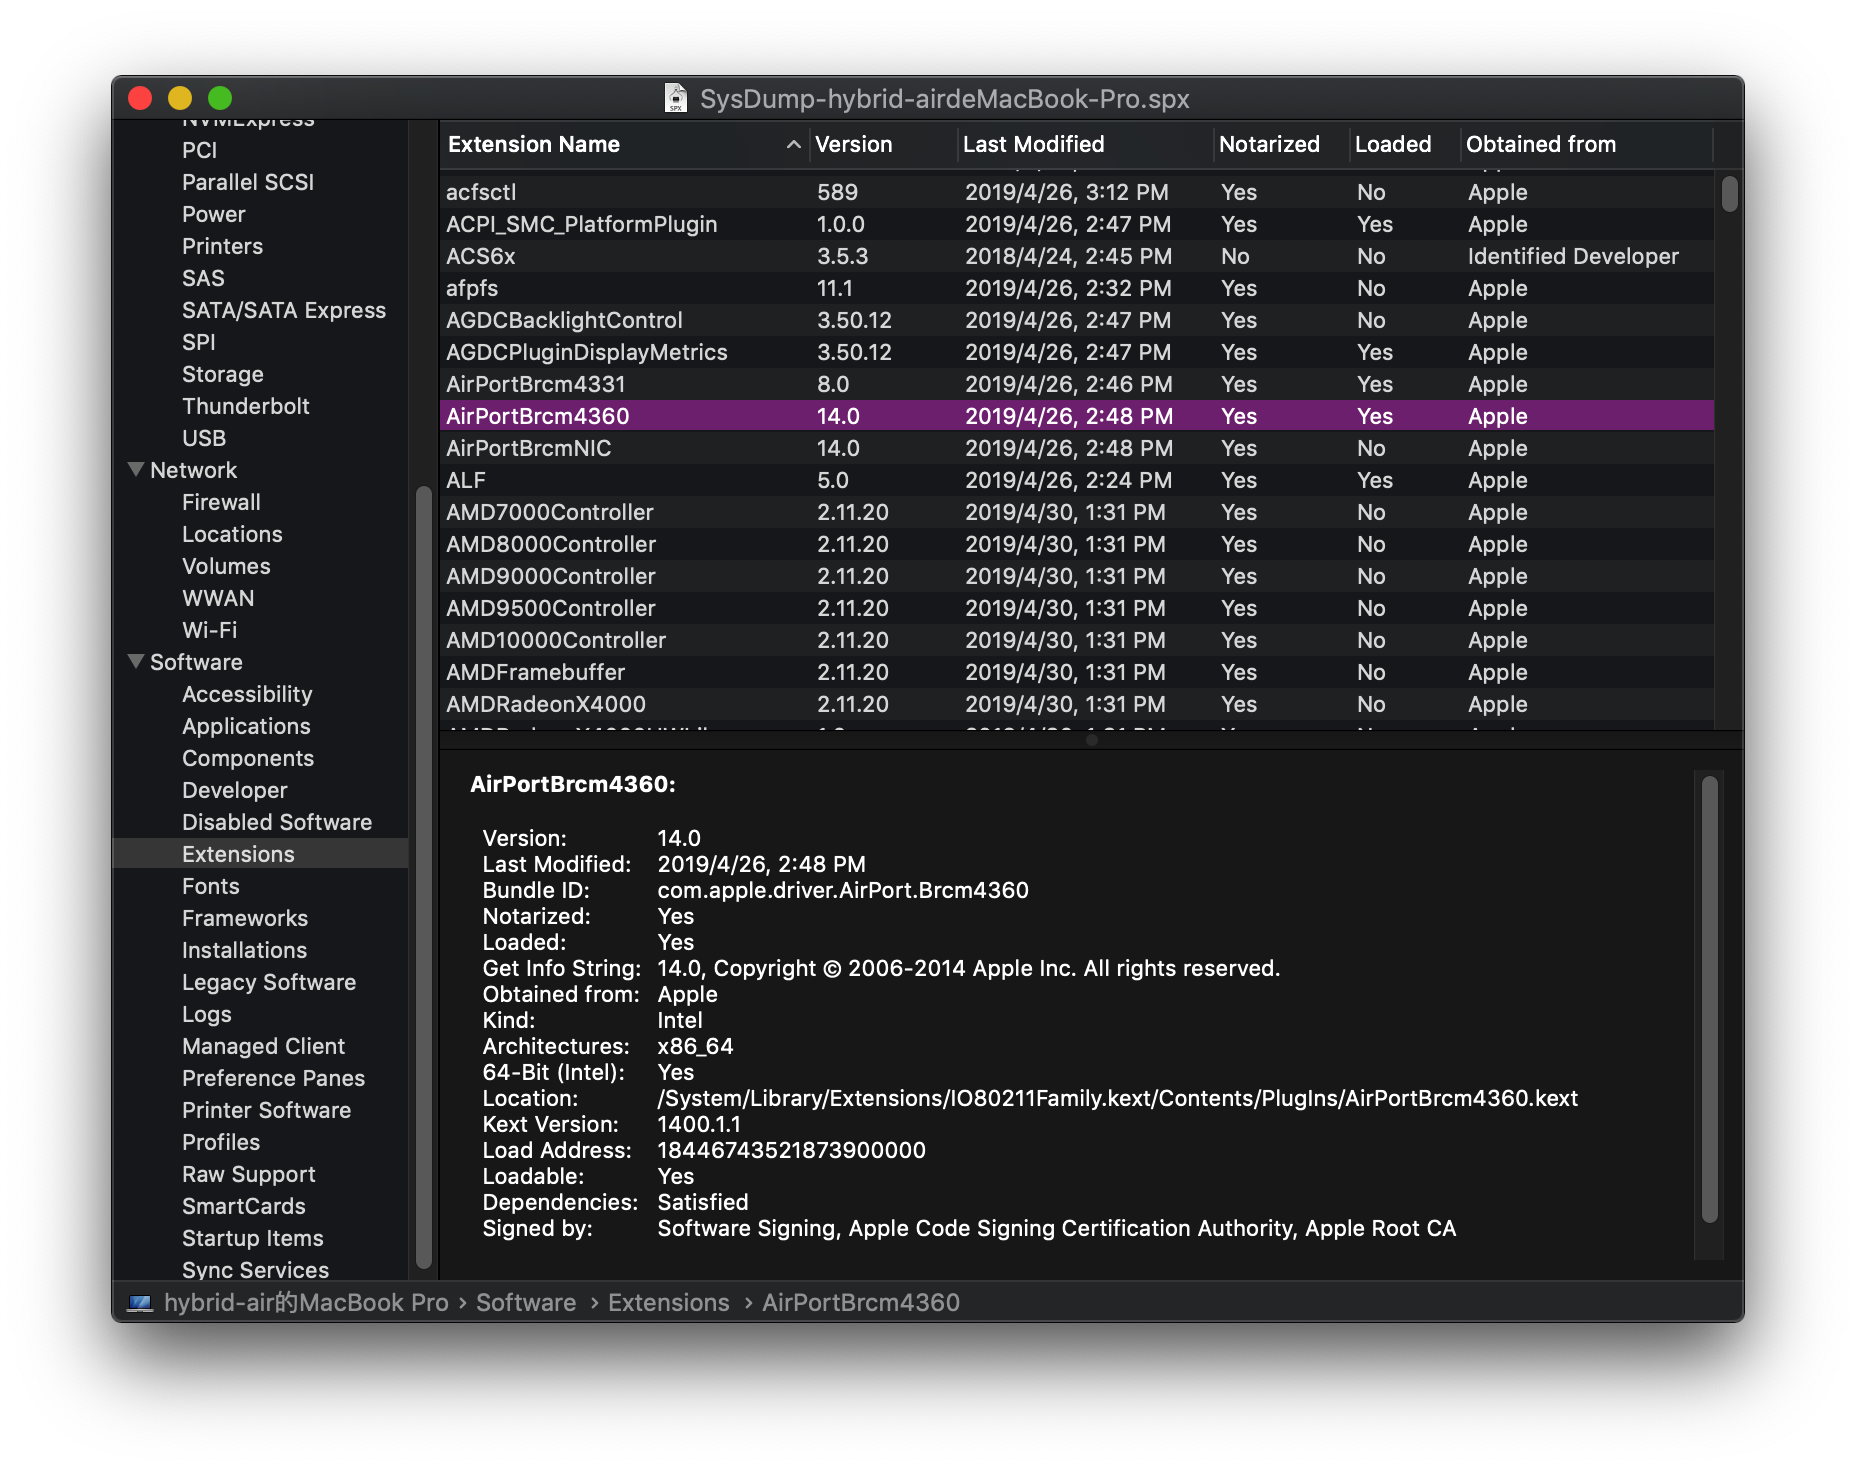The height and width of the screenshot is (1470, 1856).
Task: Collapse the Software section triangle
Action: tap(136, 661)
